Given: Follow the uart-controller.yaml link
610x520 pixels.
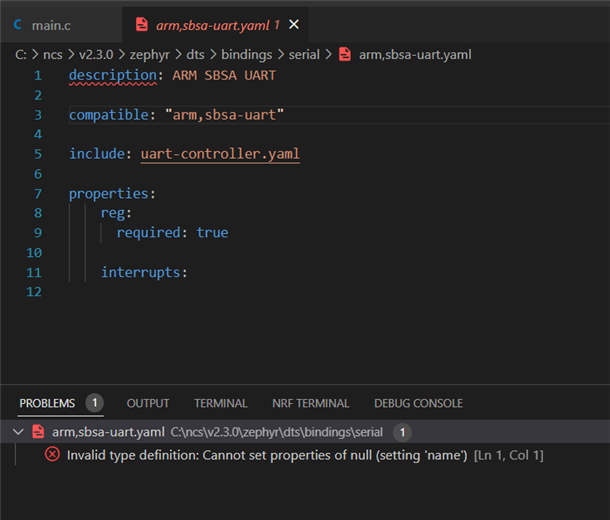Looking at the screenshot, I should tap(220, 154).
